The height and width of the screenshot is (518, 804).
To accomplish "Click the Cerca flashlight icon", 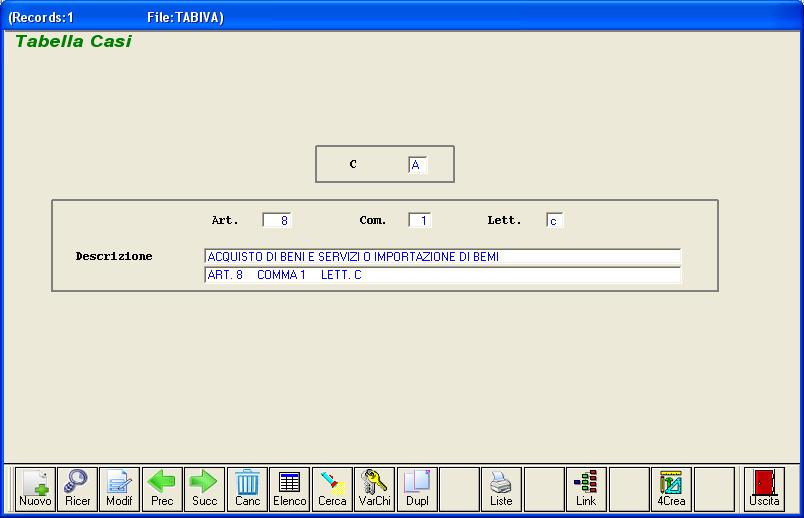I will [x=332, y=489].
